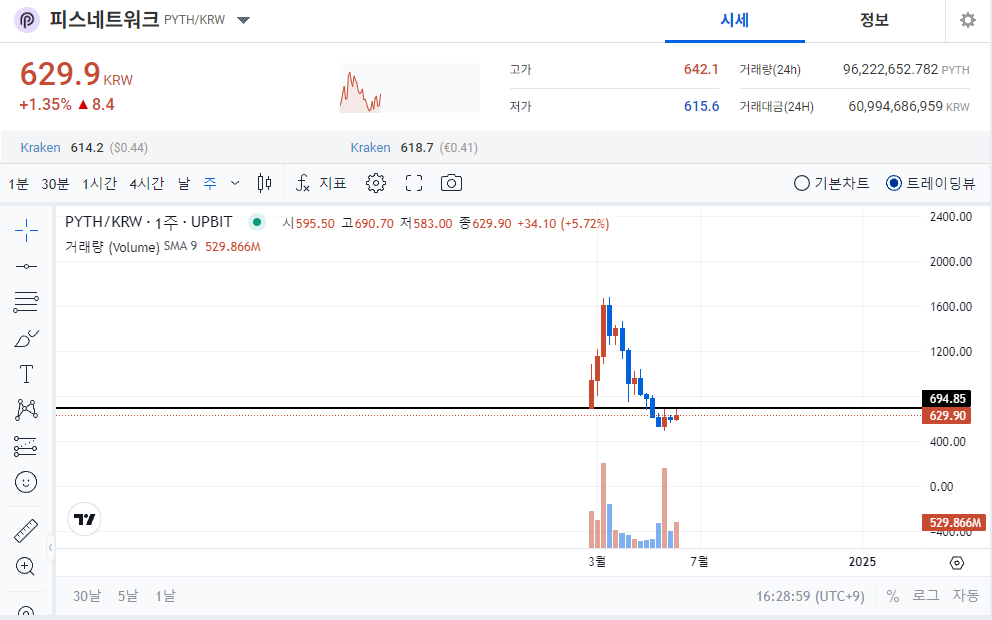
Task: Open the chart patterns tool
Action: [x=26, y=410]
